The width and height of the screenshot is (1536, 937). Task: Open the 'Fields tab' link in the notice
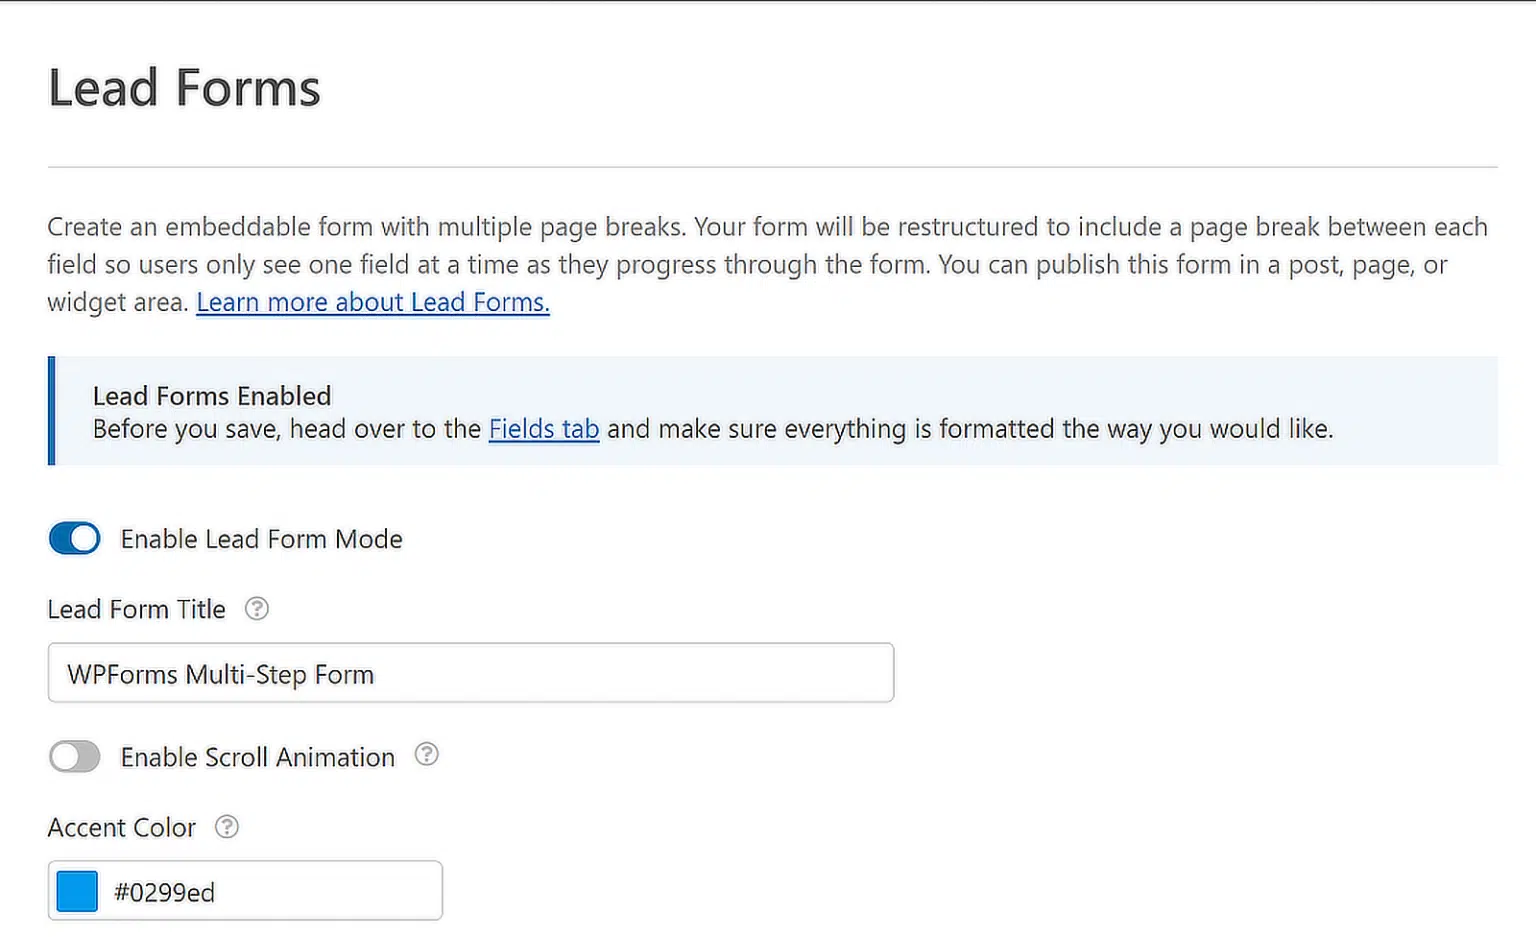coord(544,428)
